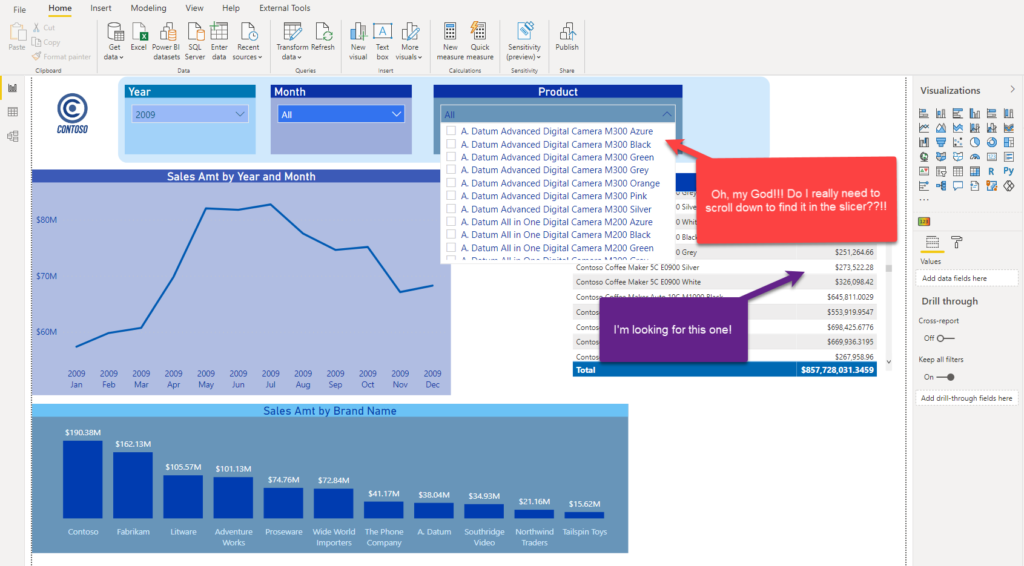Image resolution: width=1024 pixels, height=566 pixels.
Task: Expand Recent sources dropdown
Action: [x=248, y=42]
